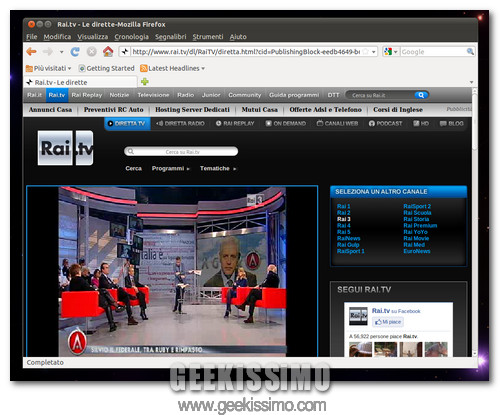The height and width of the screenshot is (415, 500).
Task: Go back with the orange Back arrow
Action: pyautogui.click(x=31, y=52)
